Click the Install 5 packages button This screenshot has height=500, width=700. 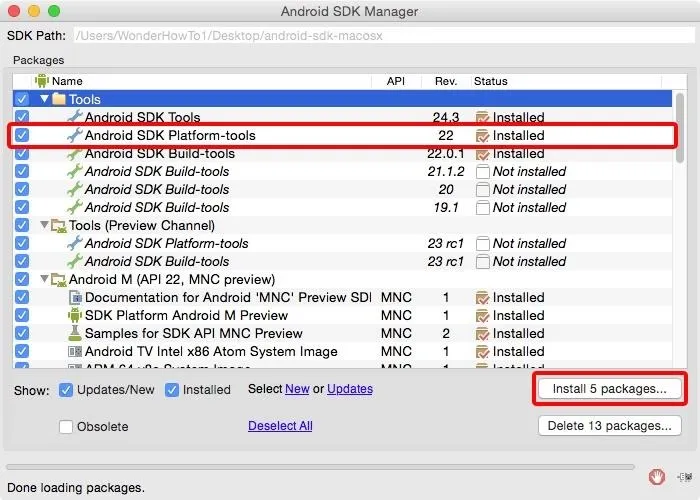click(609, 389)
